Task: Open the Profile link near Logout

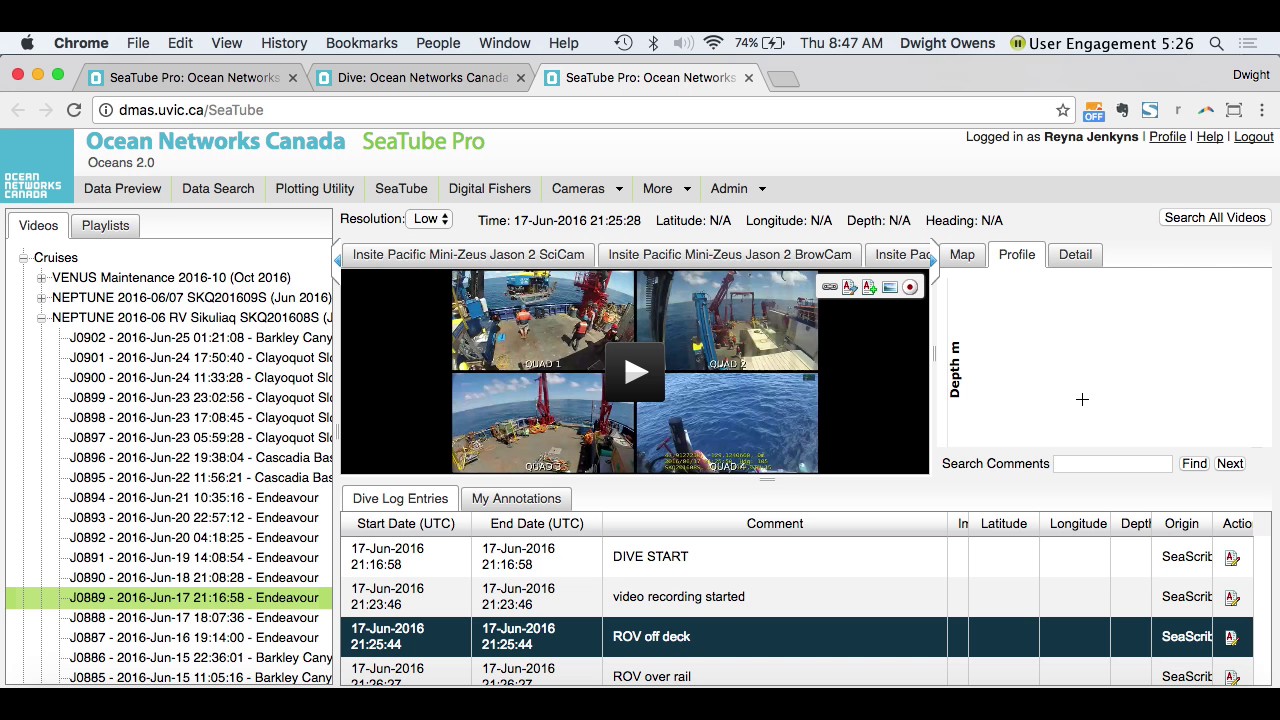Action: [x=1167, y=137]
